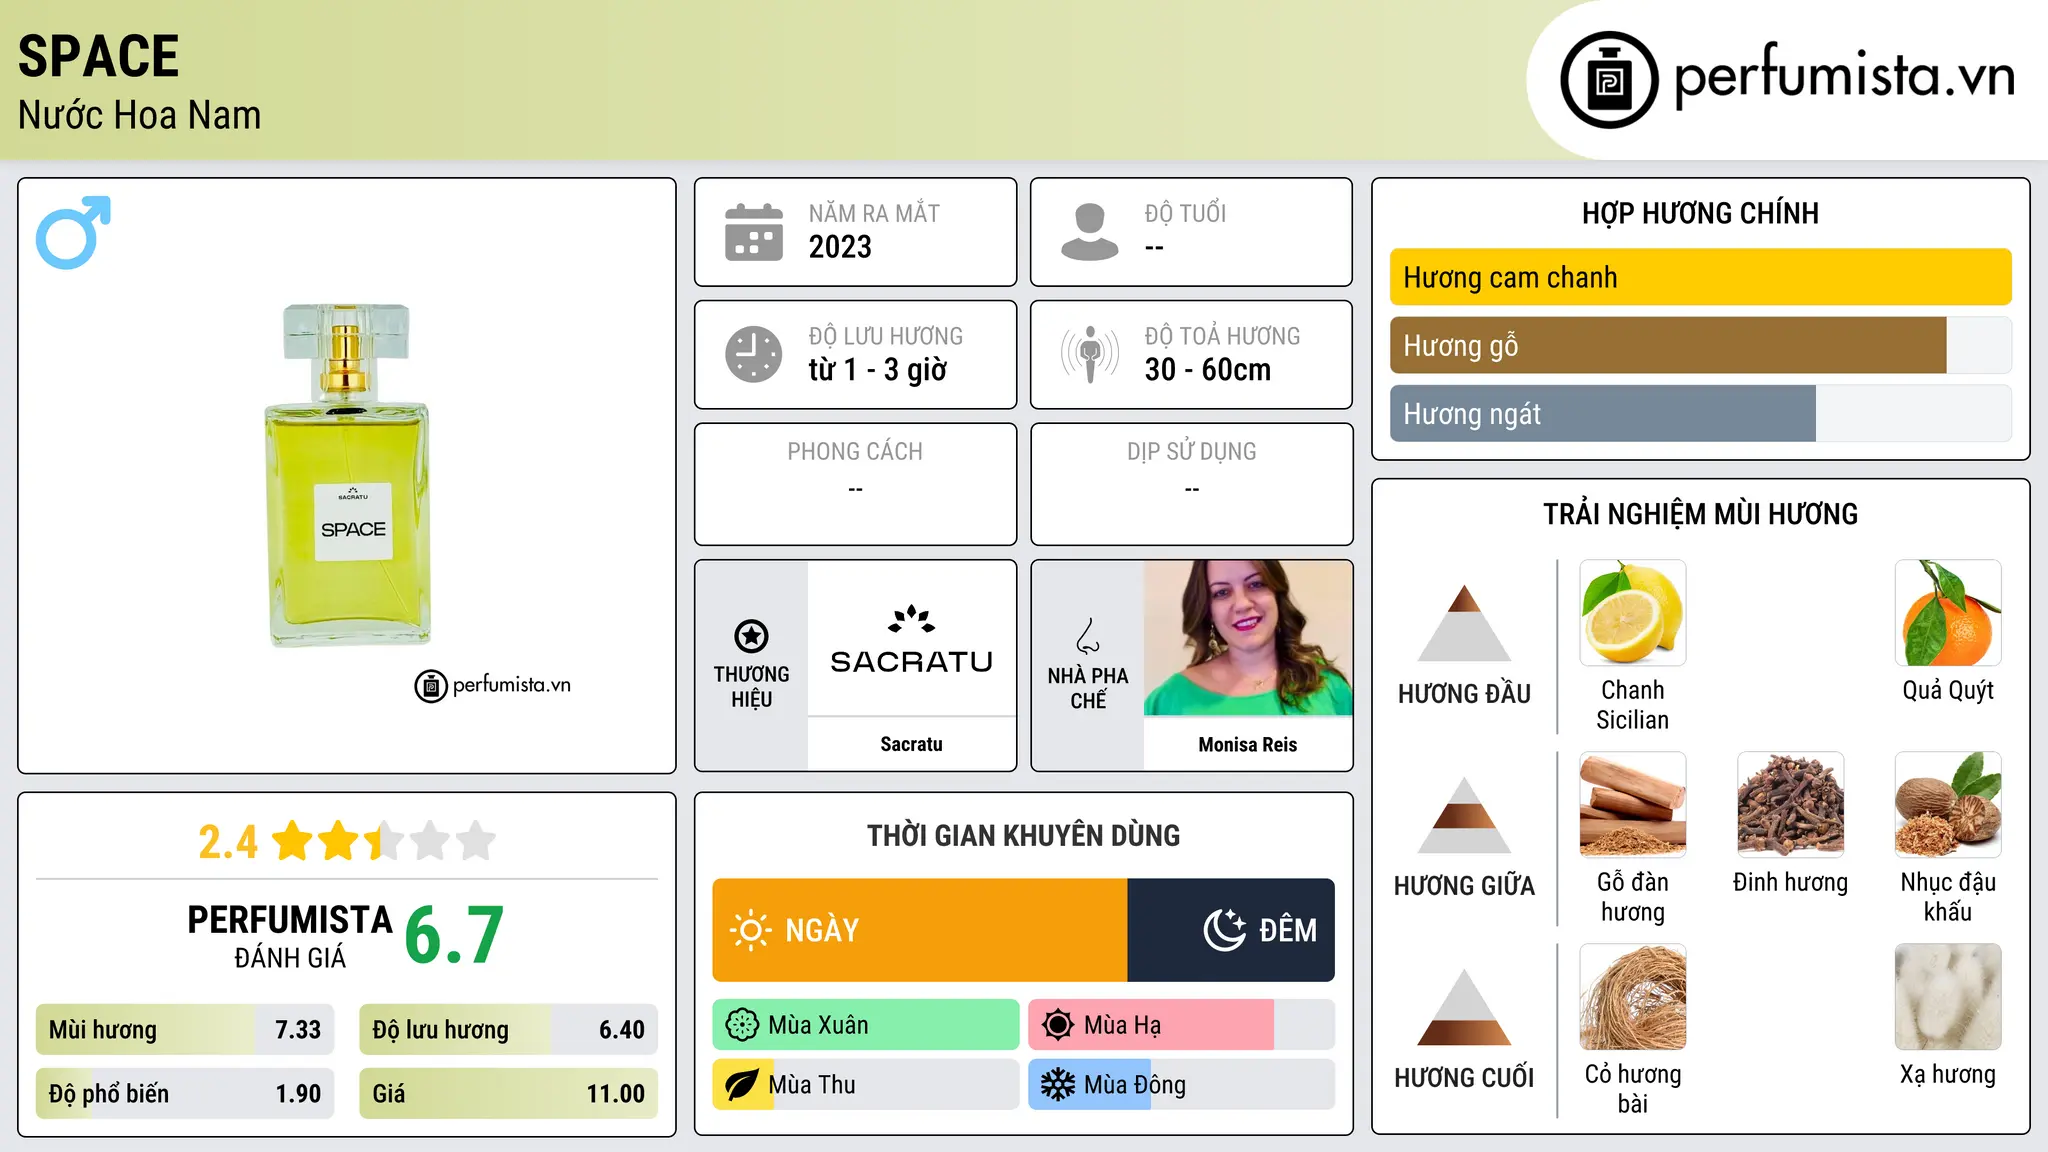The width and height of the screenshot is (2048, 1152).
Task: Click the clock icon beside Độ lưu hương
Action: click(x=754, y=354)
